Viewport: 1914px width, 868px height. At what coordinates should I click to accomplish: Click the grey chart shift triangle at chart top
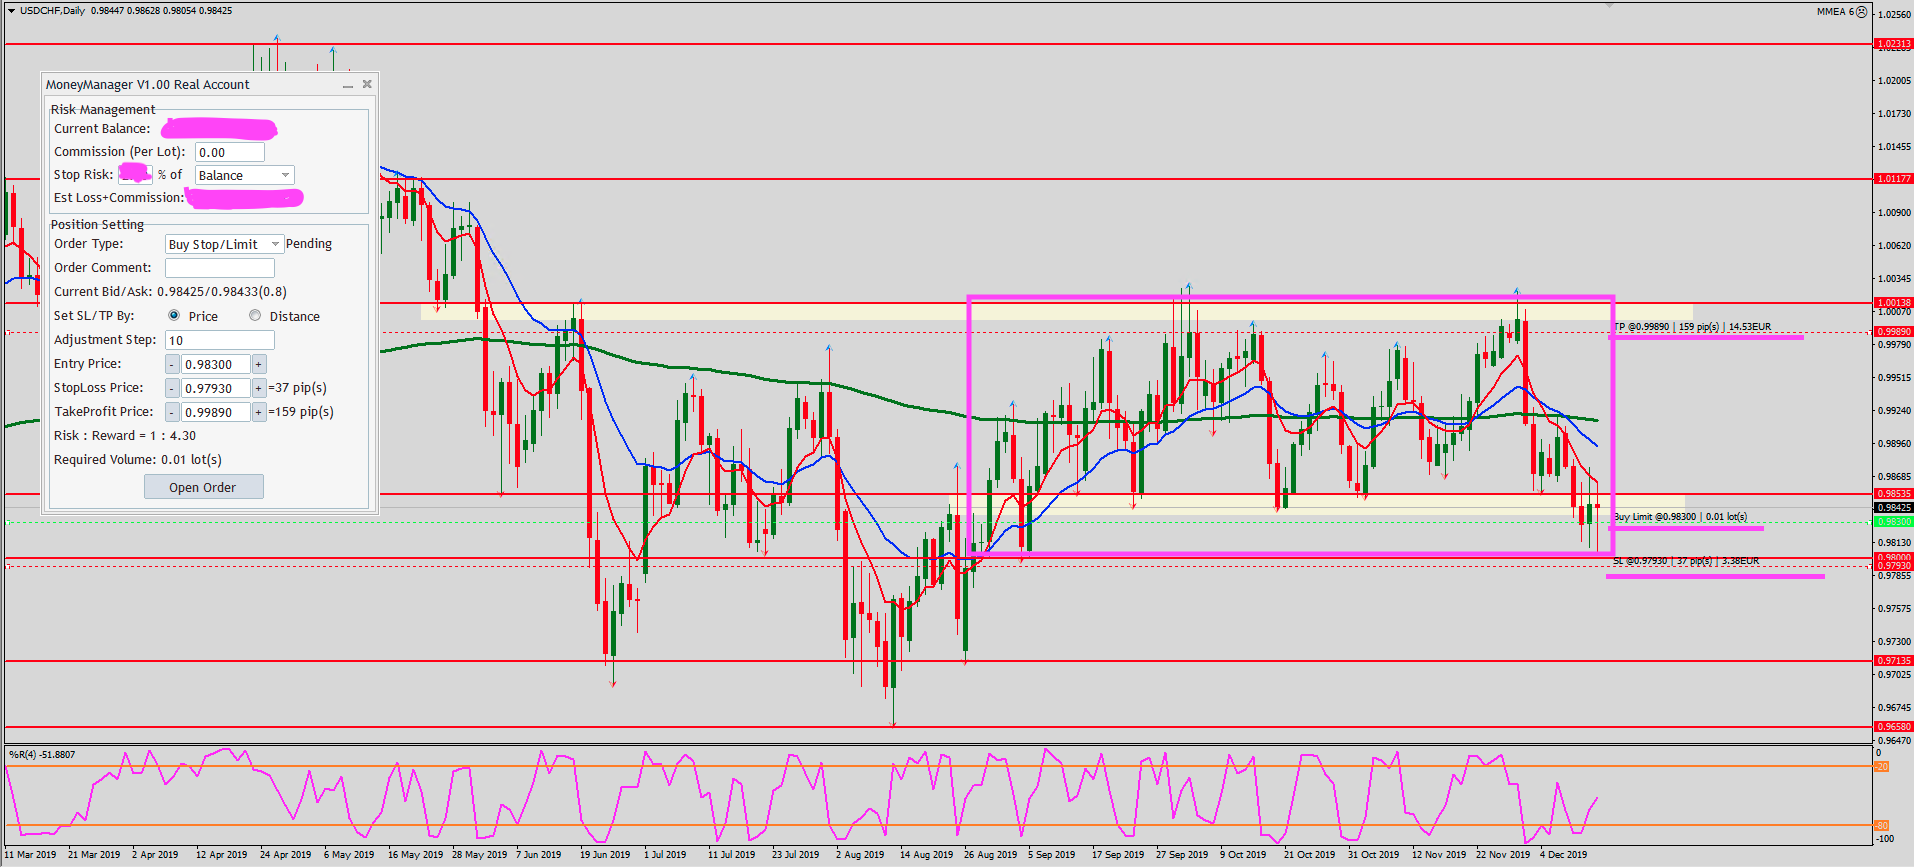[x=1609, y=5]
